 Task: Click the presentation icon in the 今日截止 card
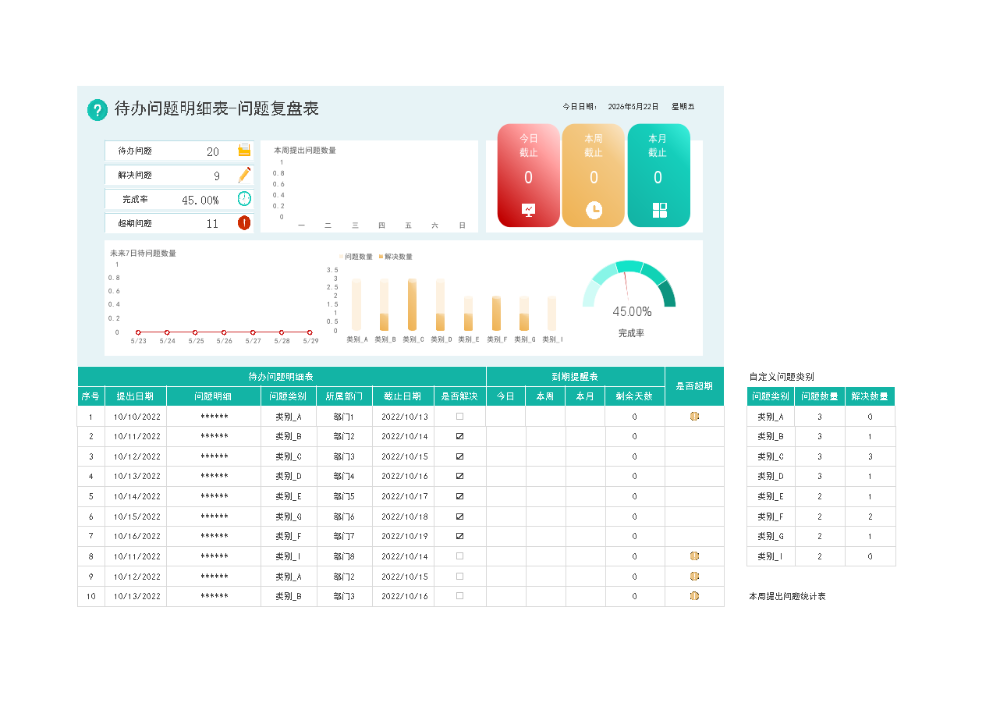click(x=528, y=210)
